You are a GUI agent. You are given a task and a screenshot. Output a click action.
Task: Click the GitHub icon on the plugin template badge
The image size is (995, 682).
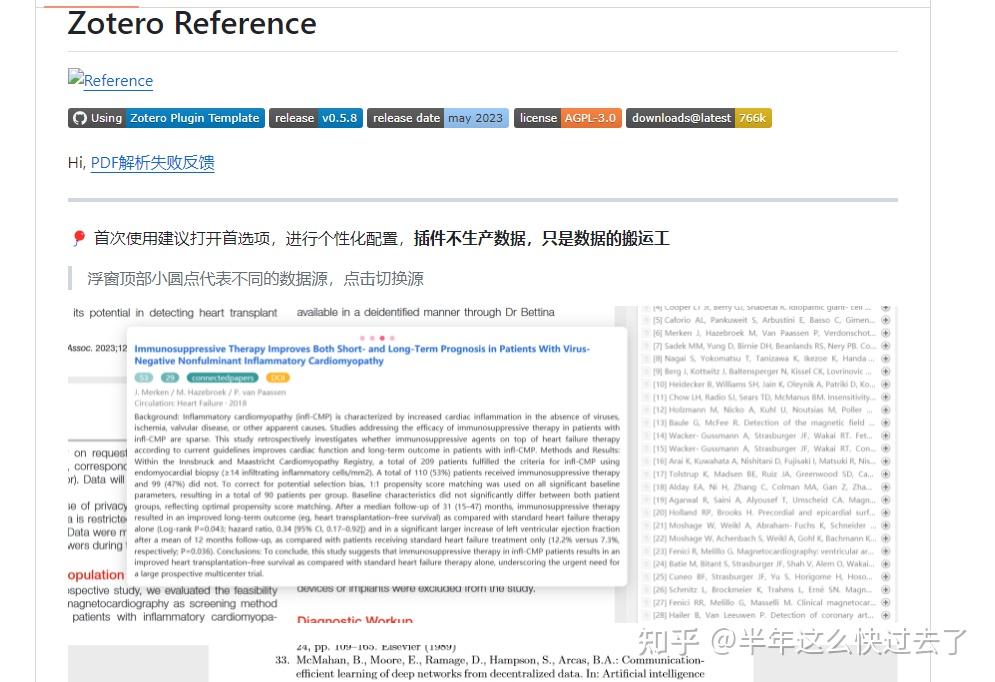click(78, 117)
